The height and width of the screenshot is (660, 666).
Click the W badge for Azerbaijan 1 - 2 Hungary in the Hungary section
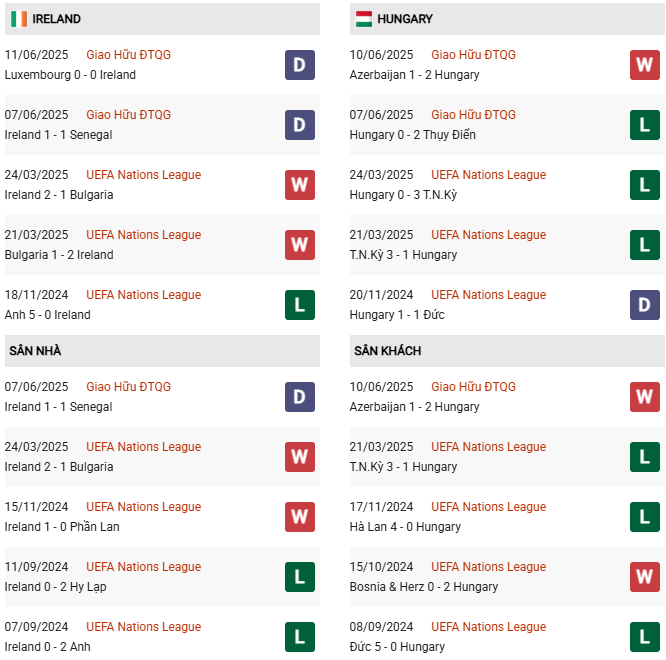[644, 65]
